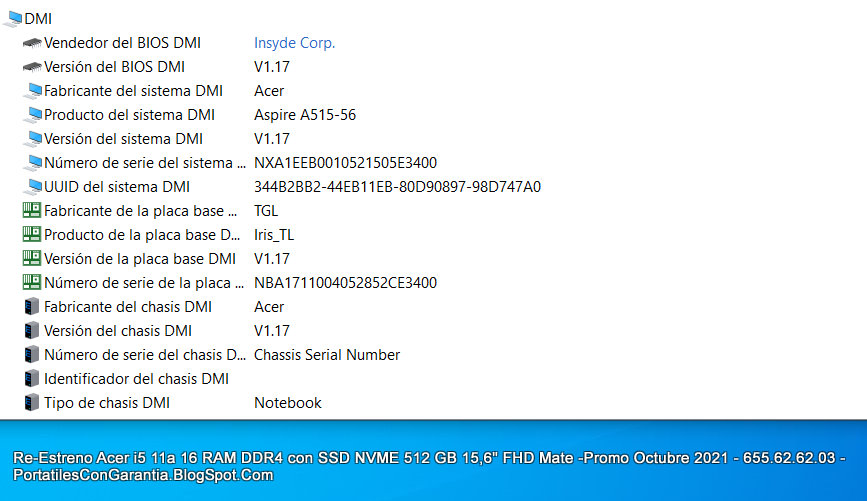Click chassis icon beside Tipo de chasis DMI
The height and width of the screenshot is (501, 867).
32,403
